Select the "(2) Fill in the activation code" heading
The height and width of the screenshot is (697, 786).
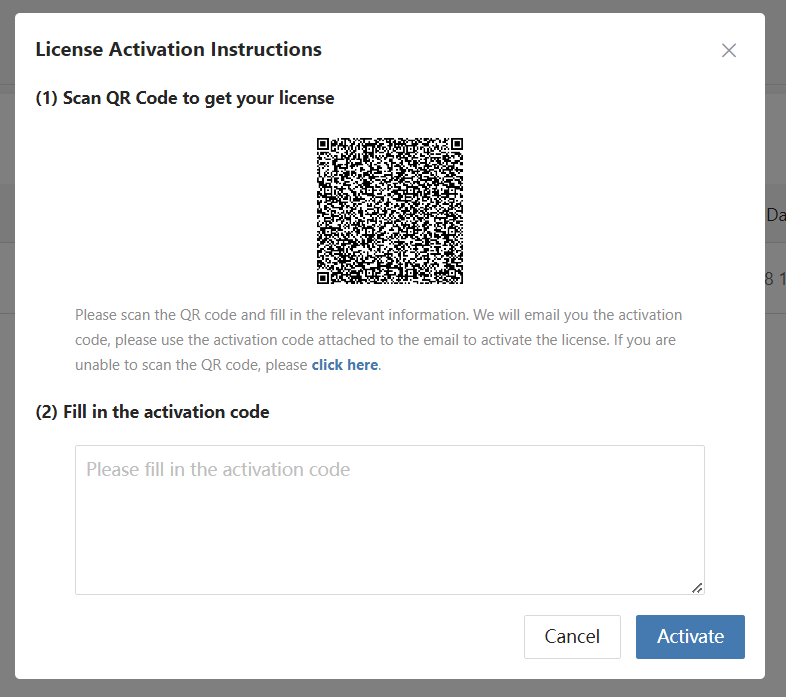152,412
